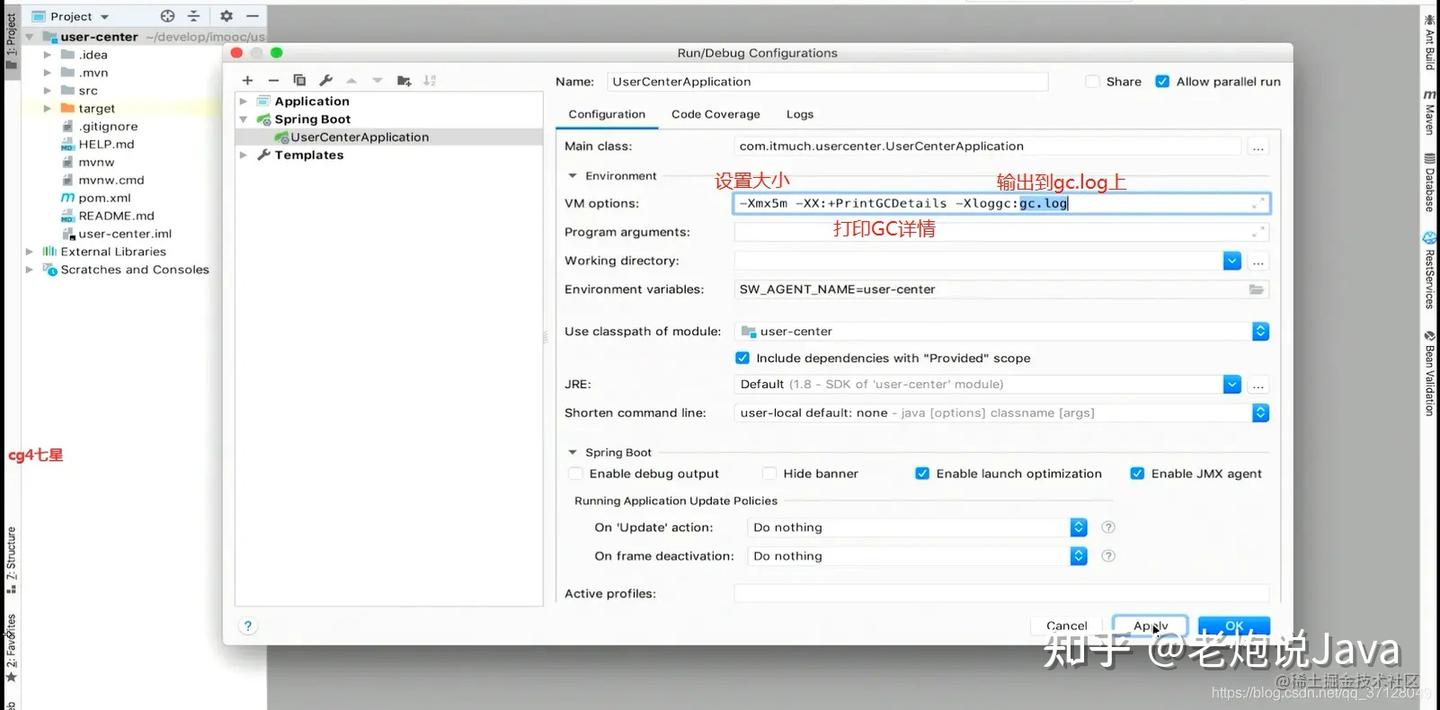Expand the Templates tree node
This screenshot has width=1440, height=710.
point(243,155)
